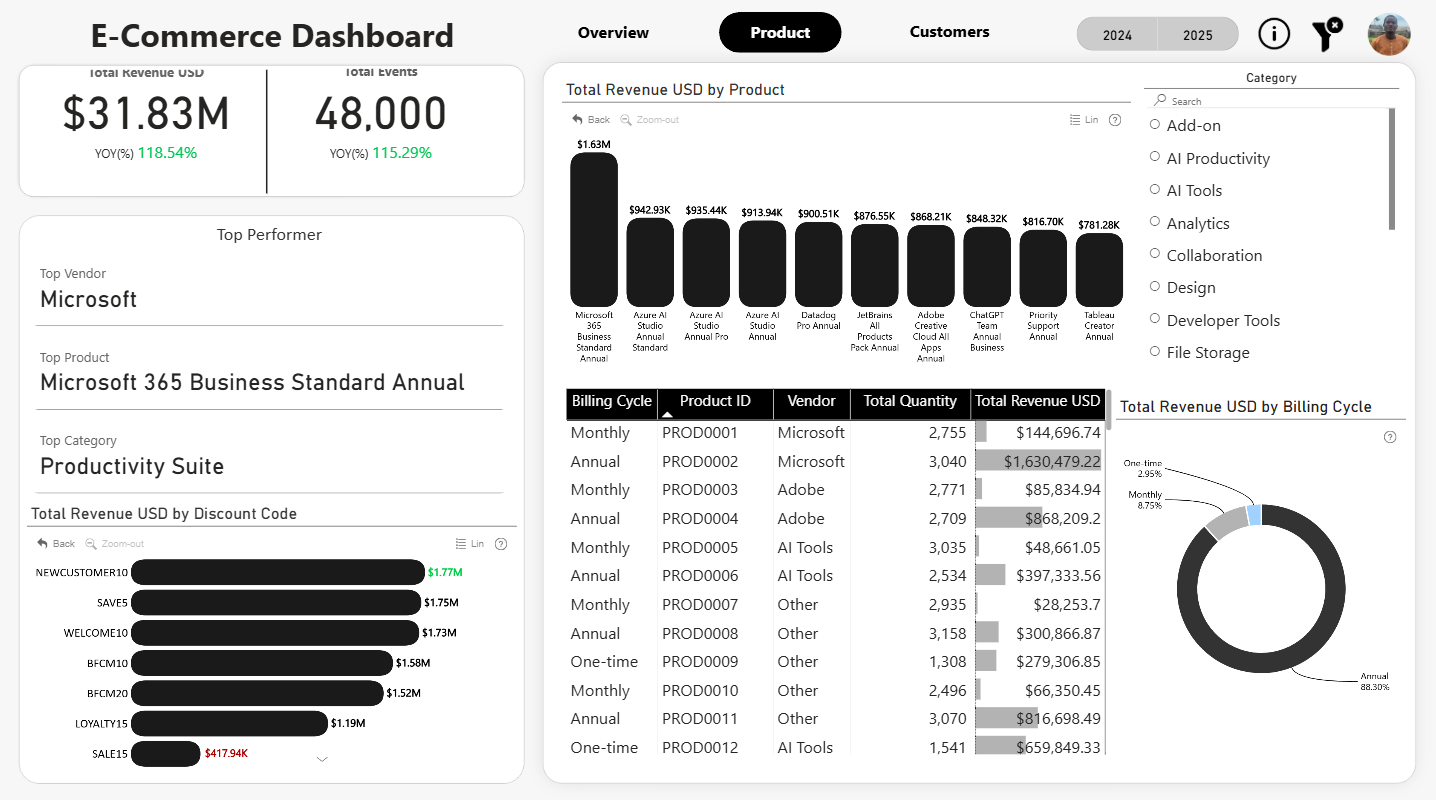1436x807 pixels.
Task: Click the $1,630,479.22 revenue cell
Action: [x=1039, y=462]
